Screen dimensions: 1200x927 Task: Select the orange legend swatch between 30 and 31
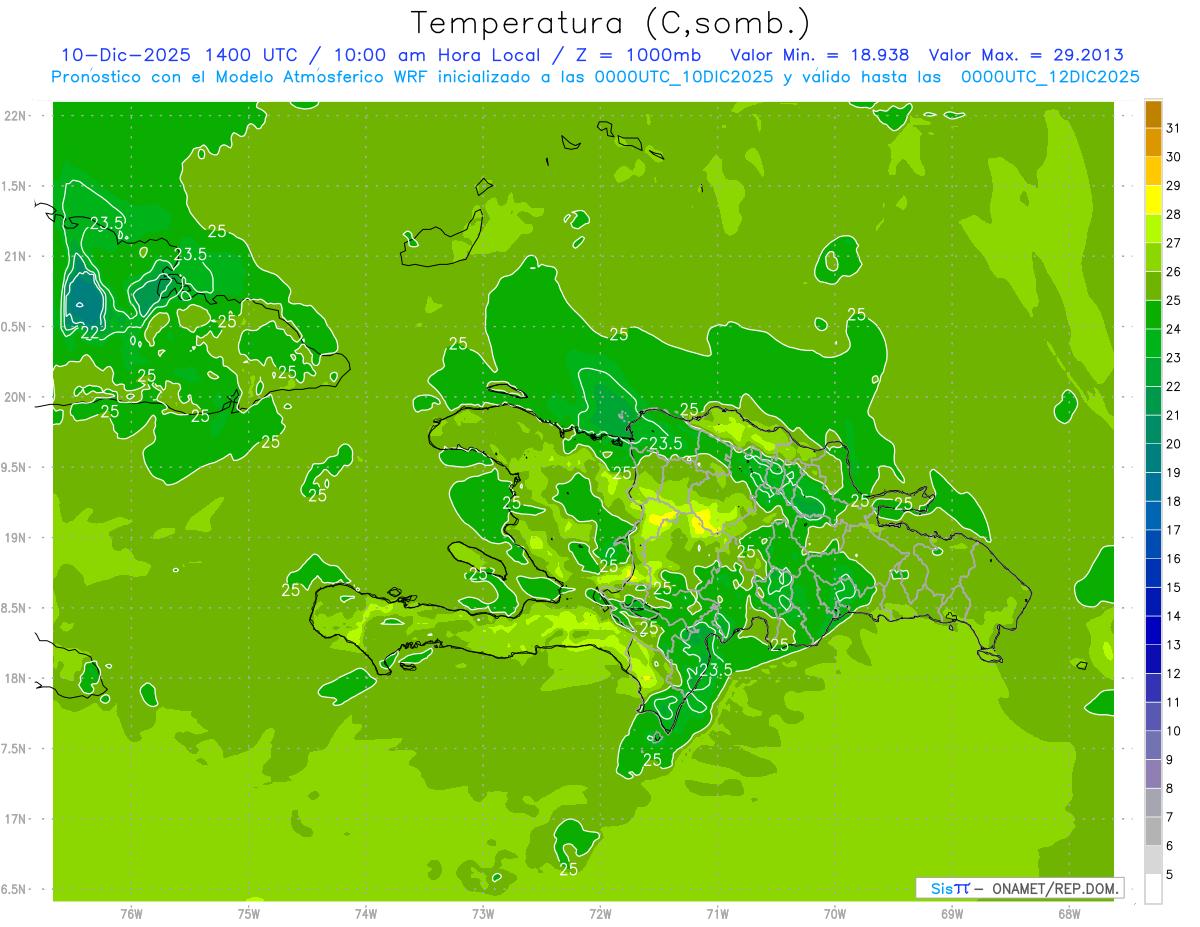[1153, 142]
